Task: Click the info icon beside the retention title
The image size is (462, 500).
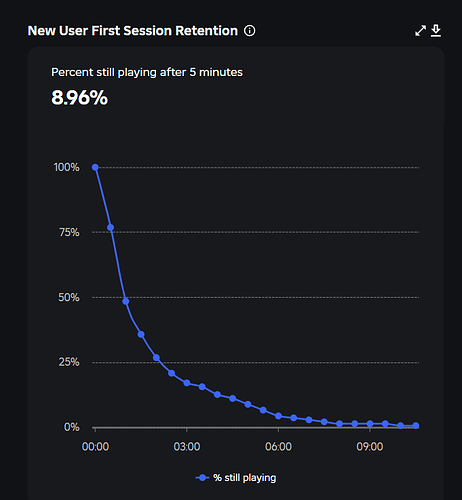Action: click(249, 31)
